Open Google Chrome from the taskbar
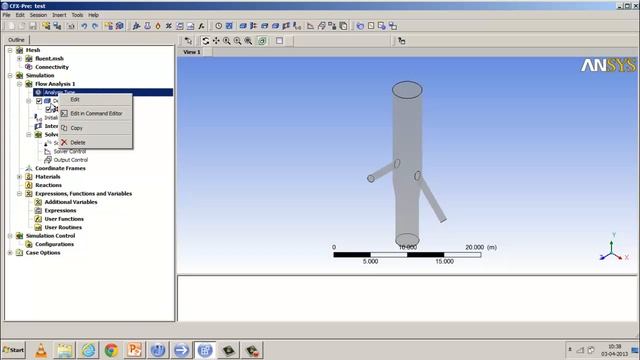Screen dimensions: 640x360 111,350
